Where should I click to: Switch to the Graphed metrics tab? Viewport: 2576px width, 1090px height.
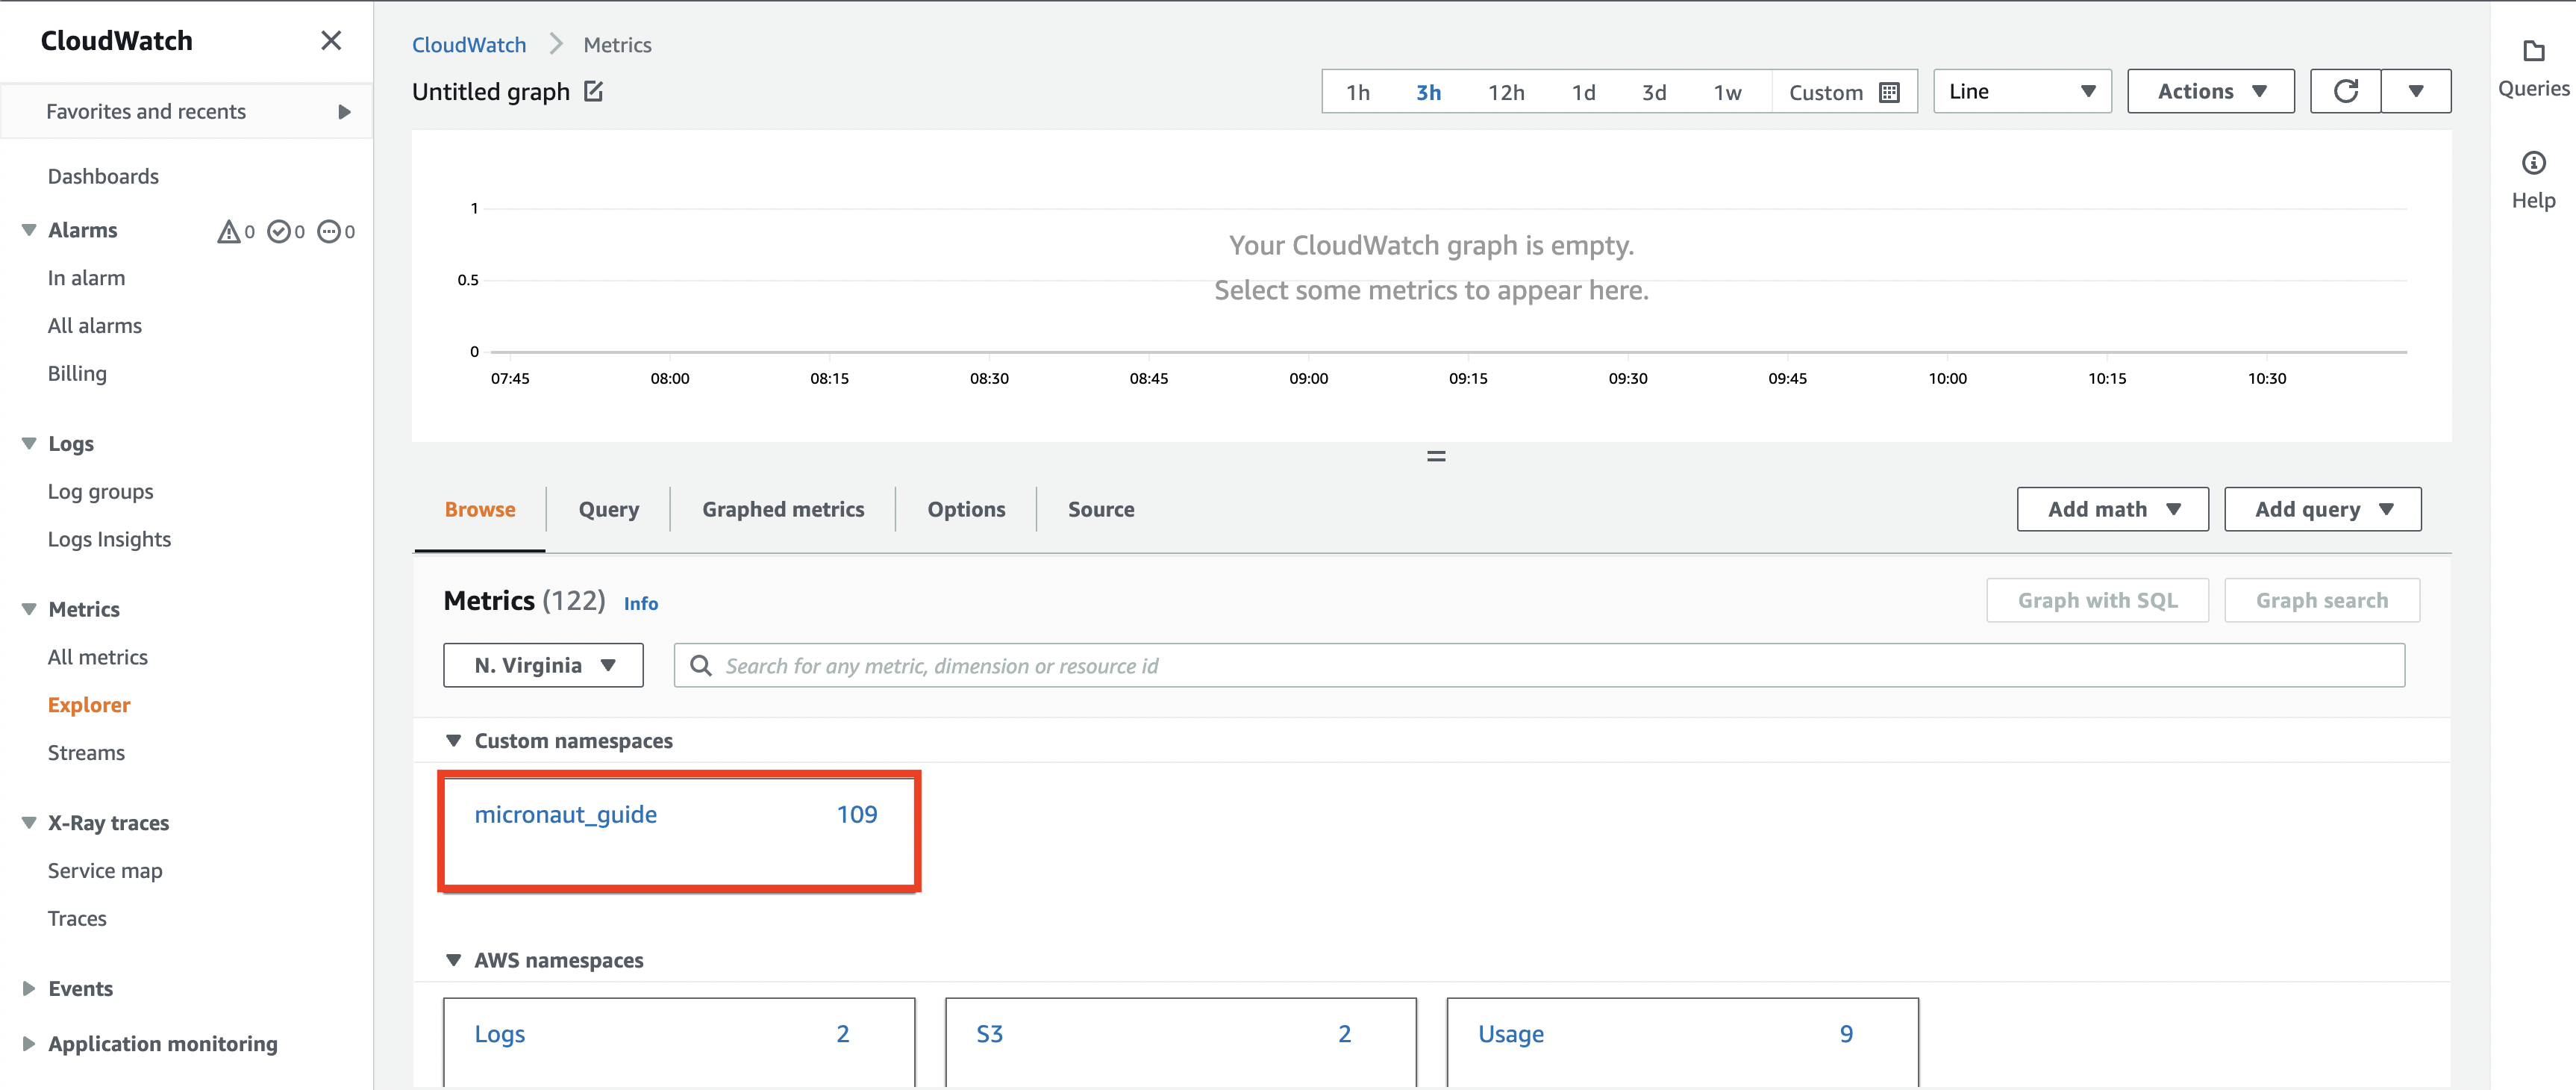tap(782, 508)
